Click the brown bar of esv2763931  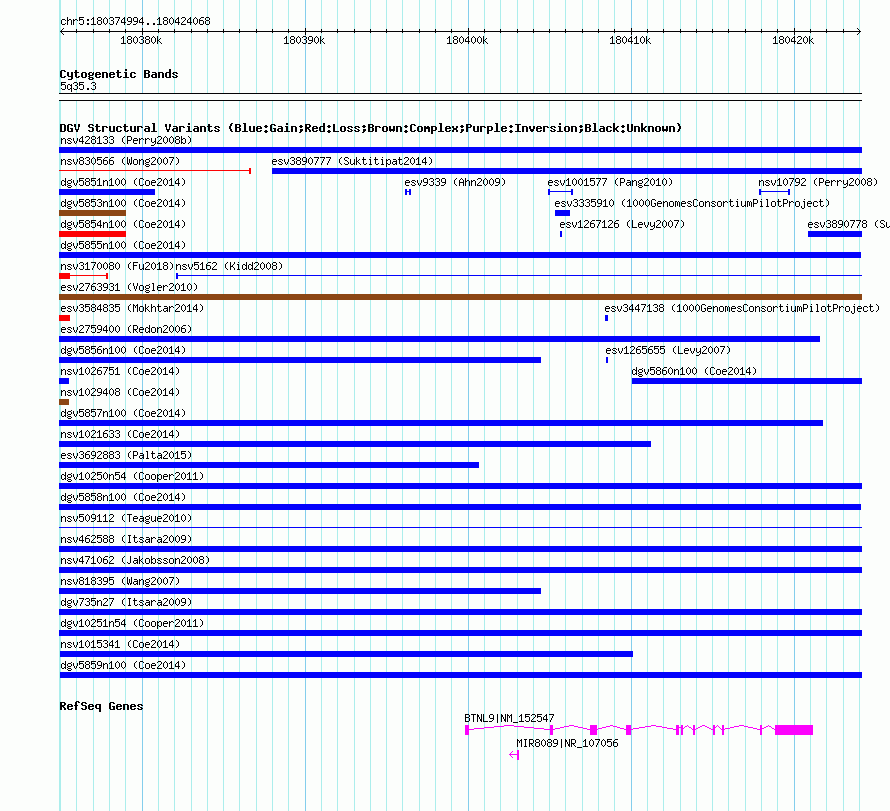click(x=460, y=297)
